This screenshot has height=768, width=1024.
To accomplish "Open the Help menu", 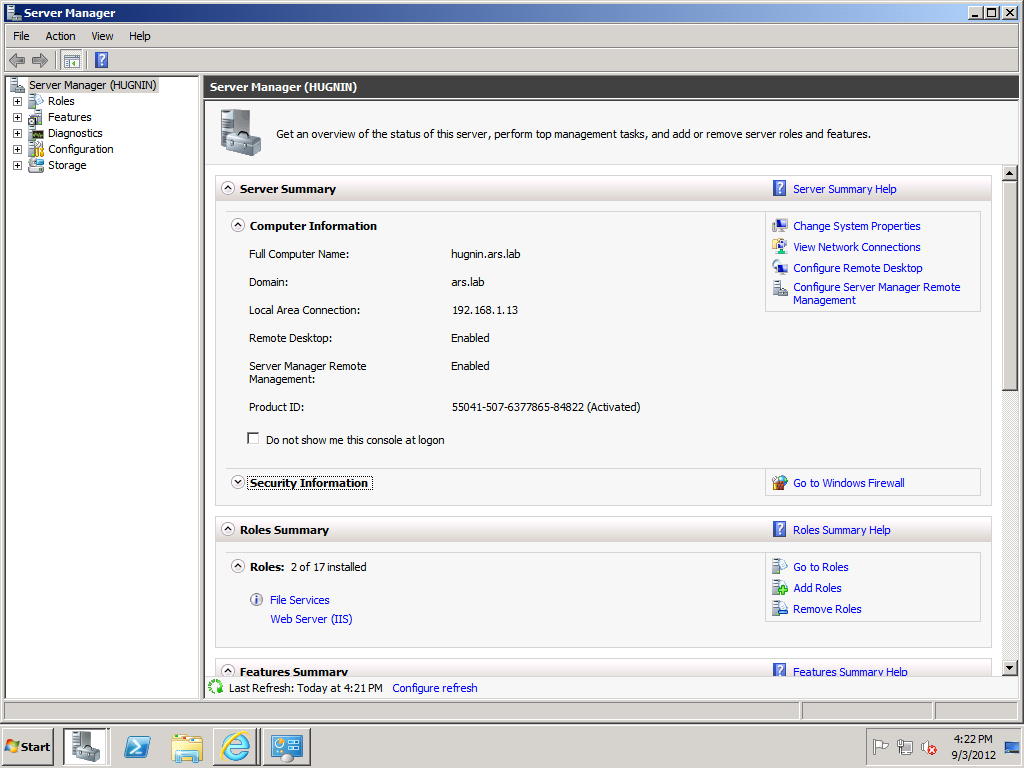I will pyautogui.click(x=139, y=36).
